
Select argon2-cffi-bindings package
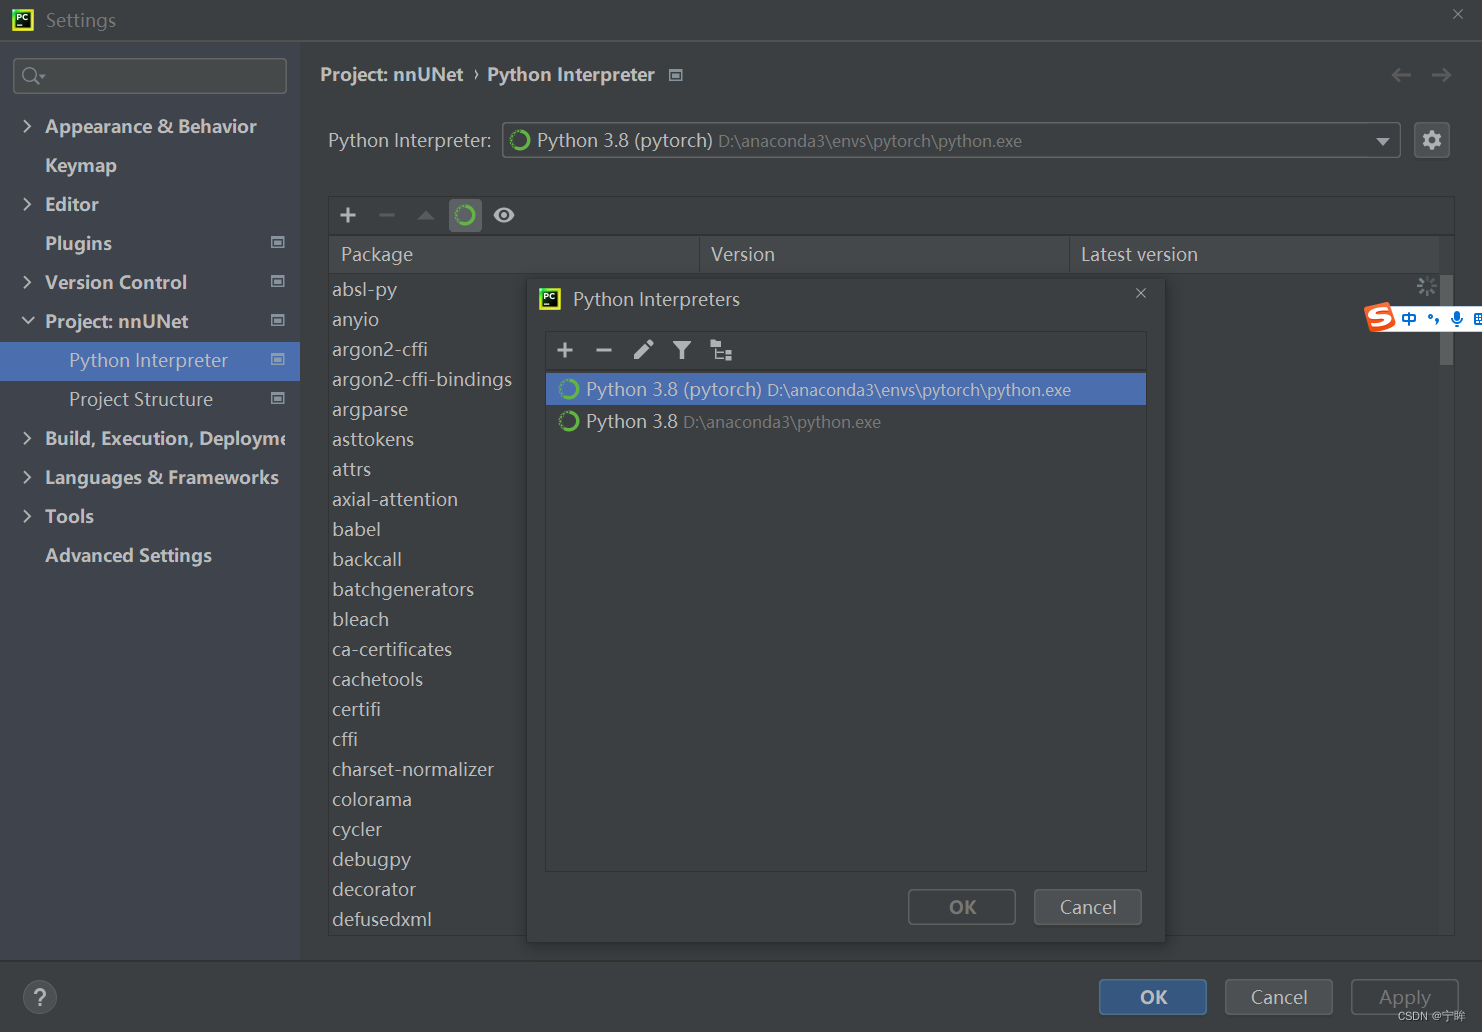pyautogui.click(x=422, y=379)
